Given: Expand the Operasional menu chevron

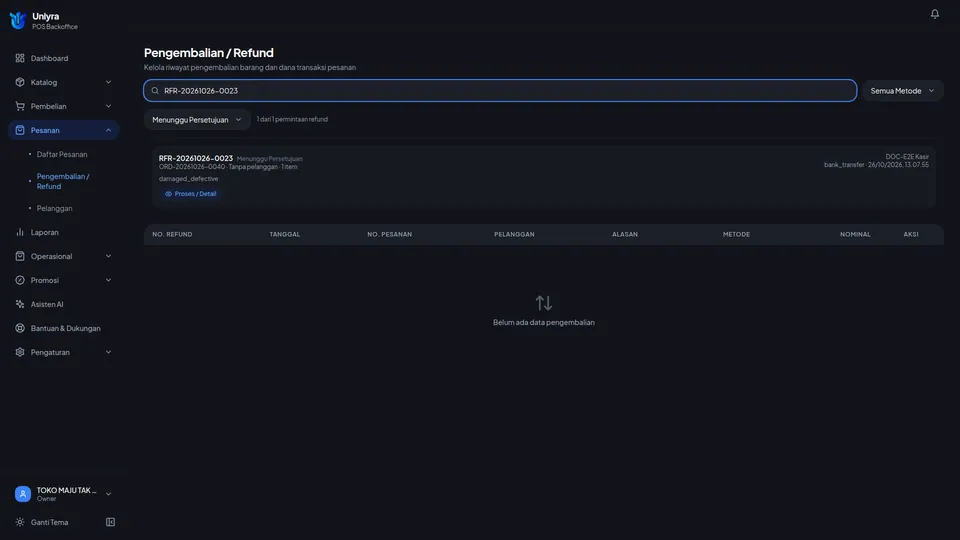Looking at the screenshot, I should click(x=108, y=256).
